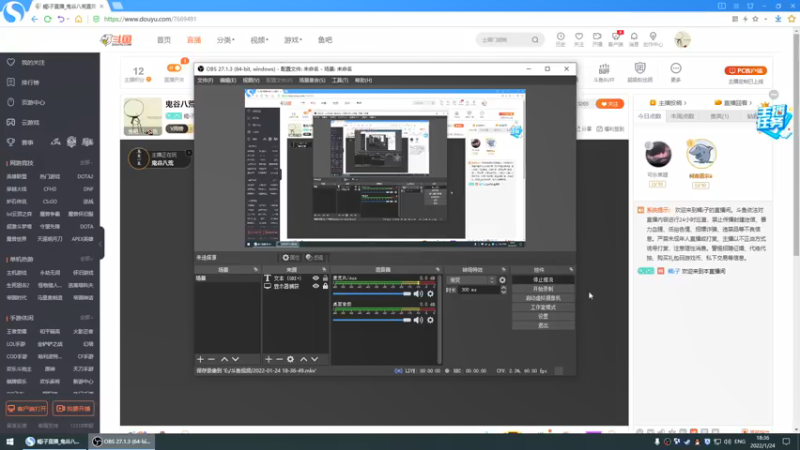The width and height of the screenshot is (800, 450).
Task: Open follow heart icon in Douyu header
Action: pyautogui.click(x=579, y=39)
